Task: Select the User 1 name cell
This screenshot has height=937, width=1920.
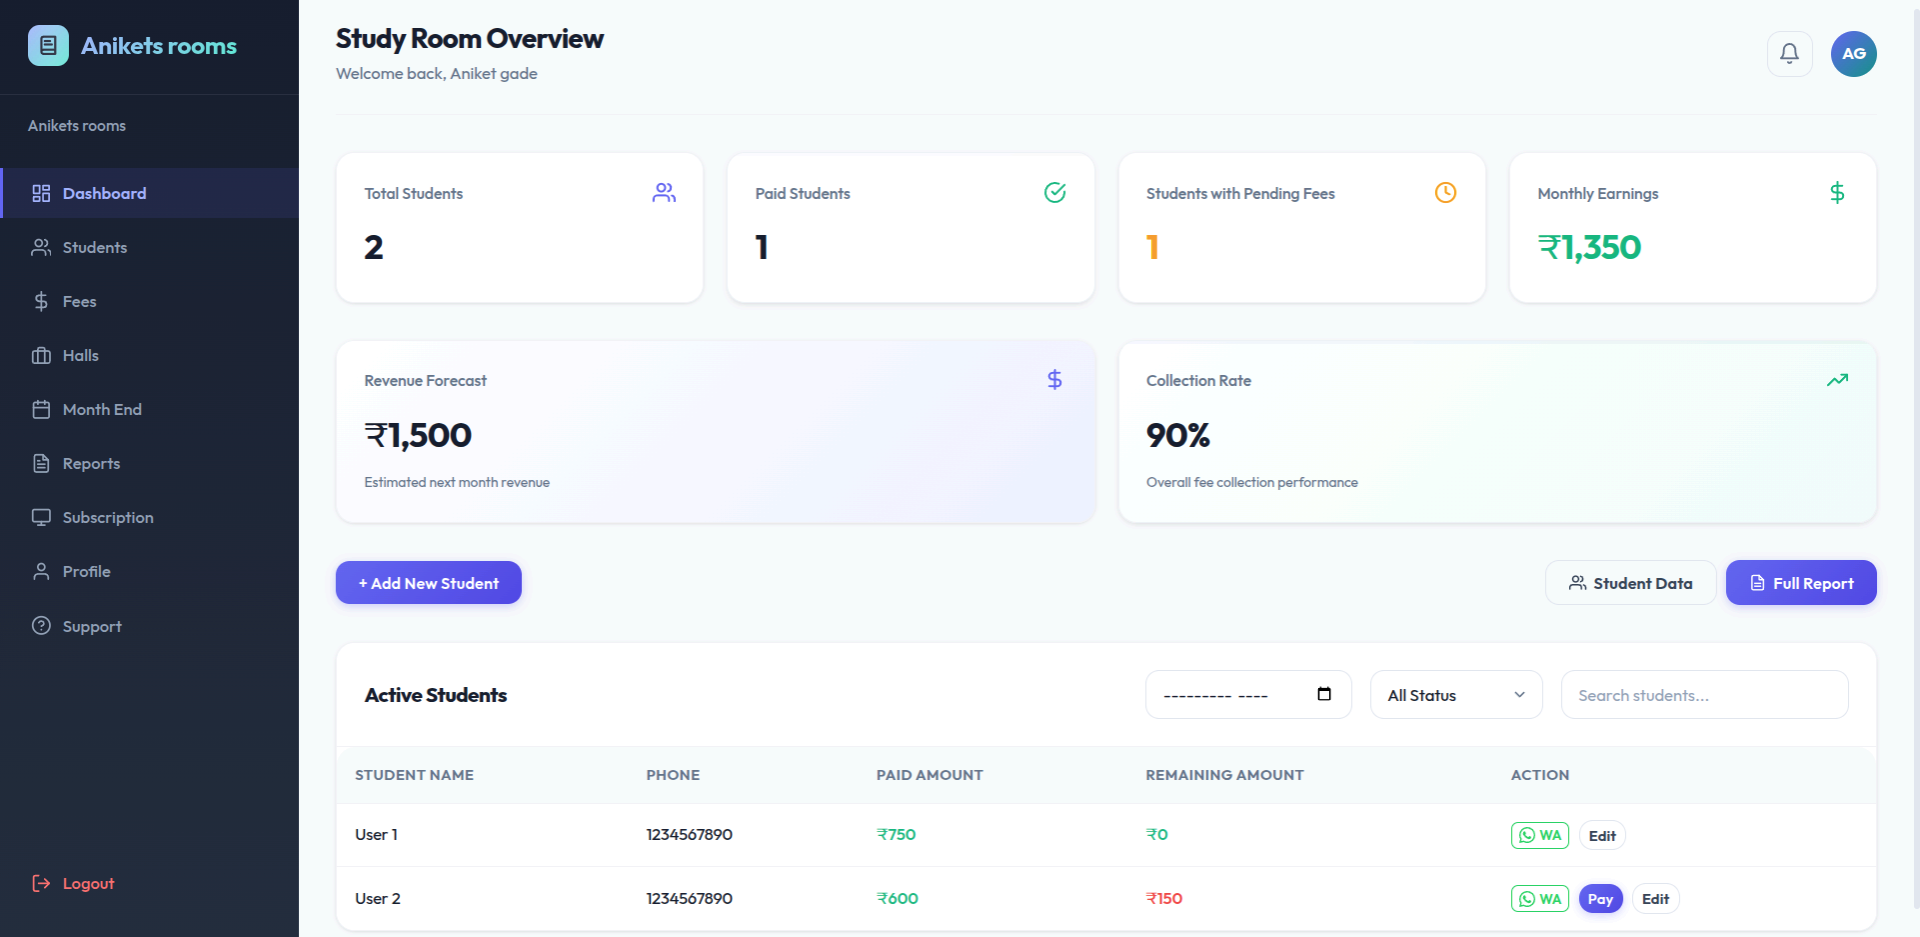Action: tap(376, 835)
